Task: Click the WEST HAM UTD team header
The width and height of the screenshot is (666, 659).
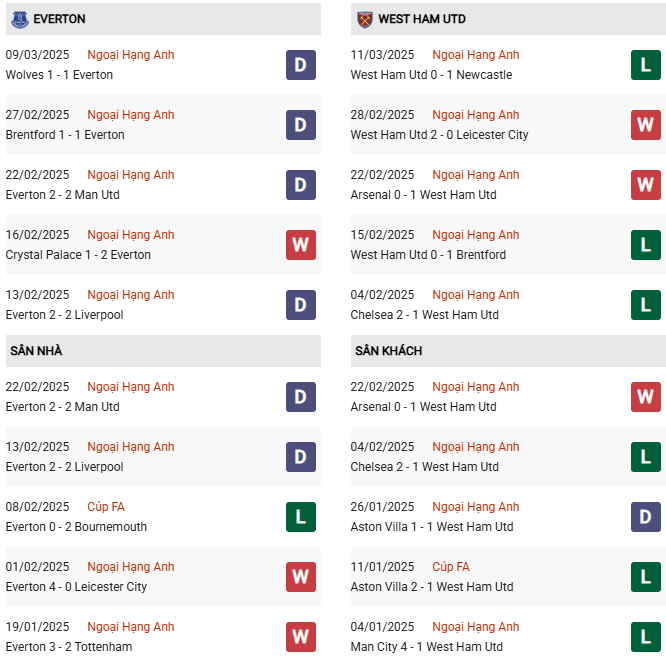Action: (x=422, y=19)
